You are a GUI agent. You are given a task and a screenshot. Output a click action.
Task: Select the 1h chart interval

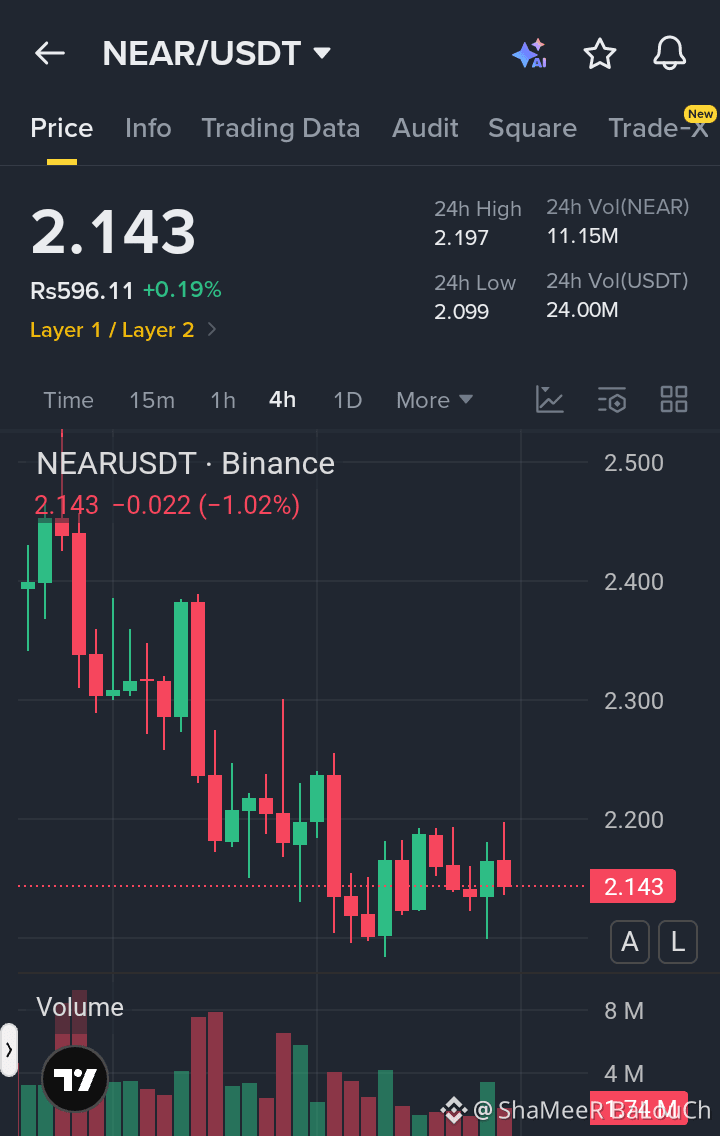pyautogui.click(x=223, y=400)
